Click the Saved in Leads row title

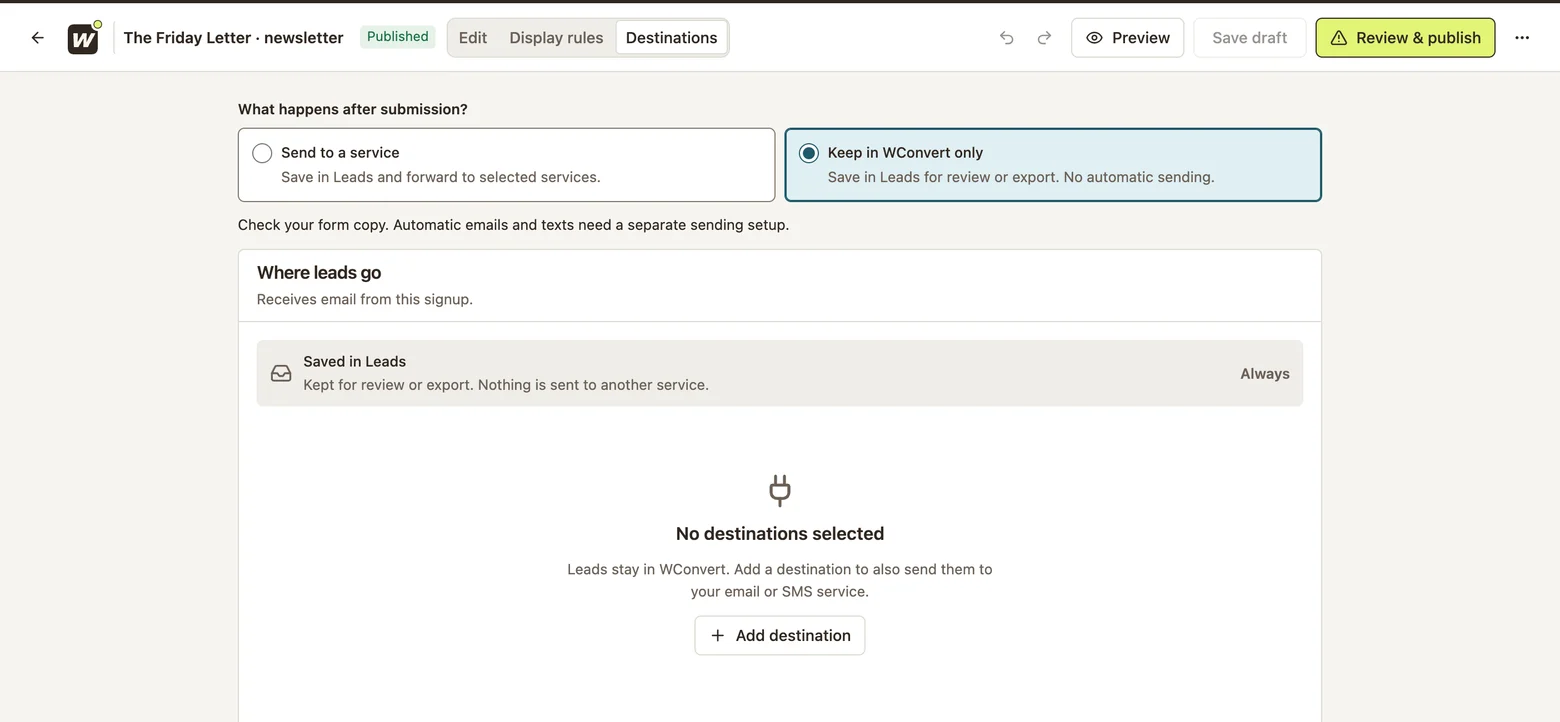click(355, 362)
